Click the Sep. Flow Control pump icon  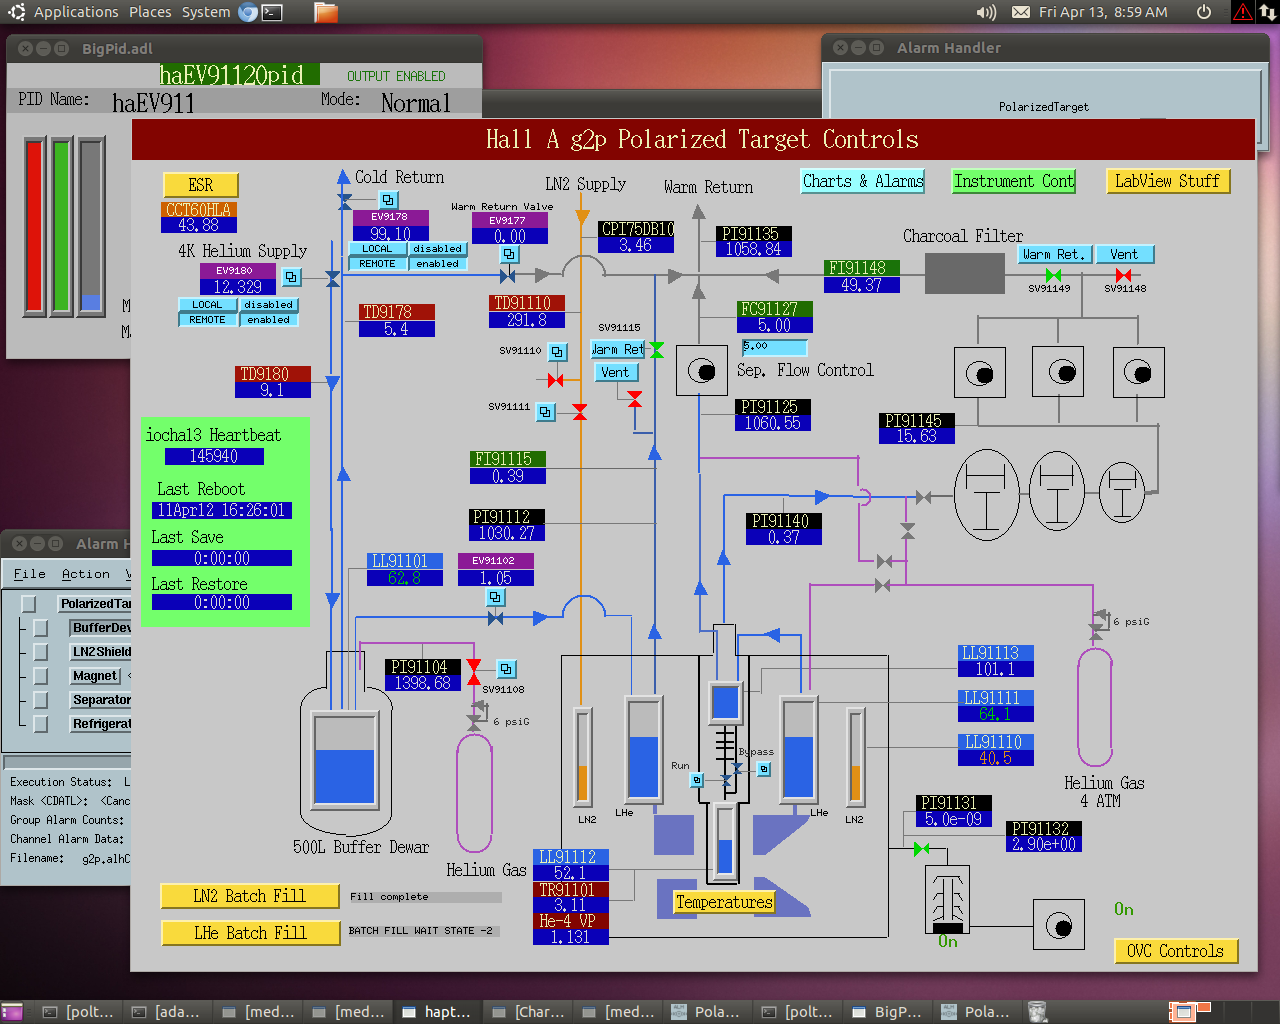[x=702, y=371]
